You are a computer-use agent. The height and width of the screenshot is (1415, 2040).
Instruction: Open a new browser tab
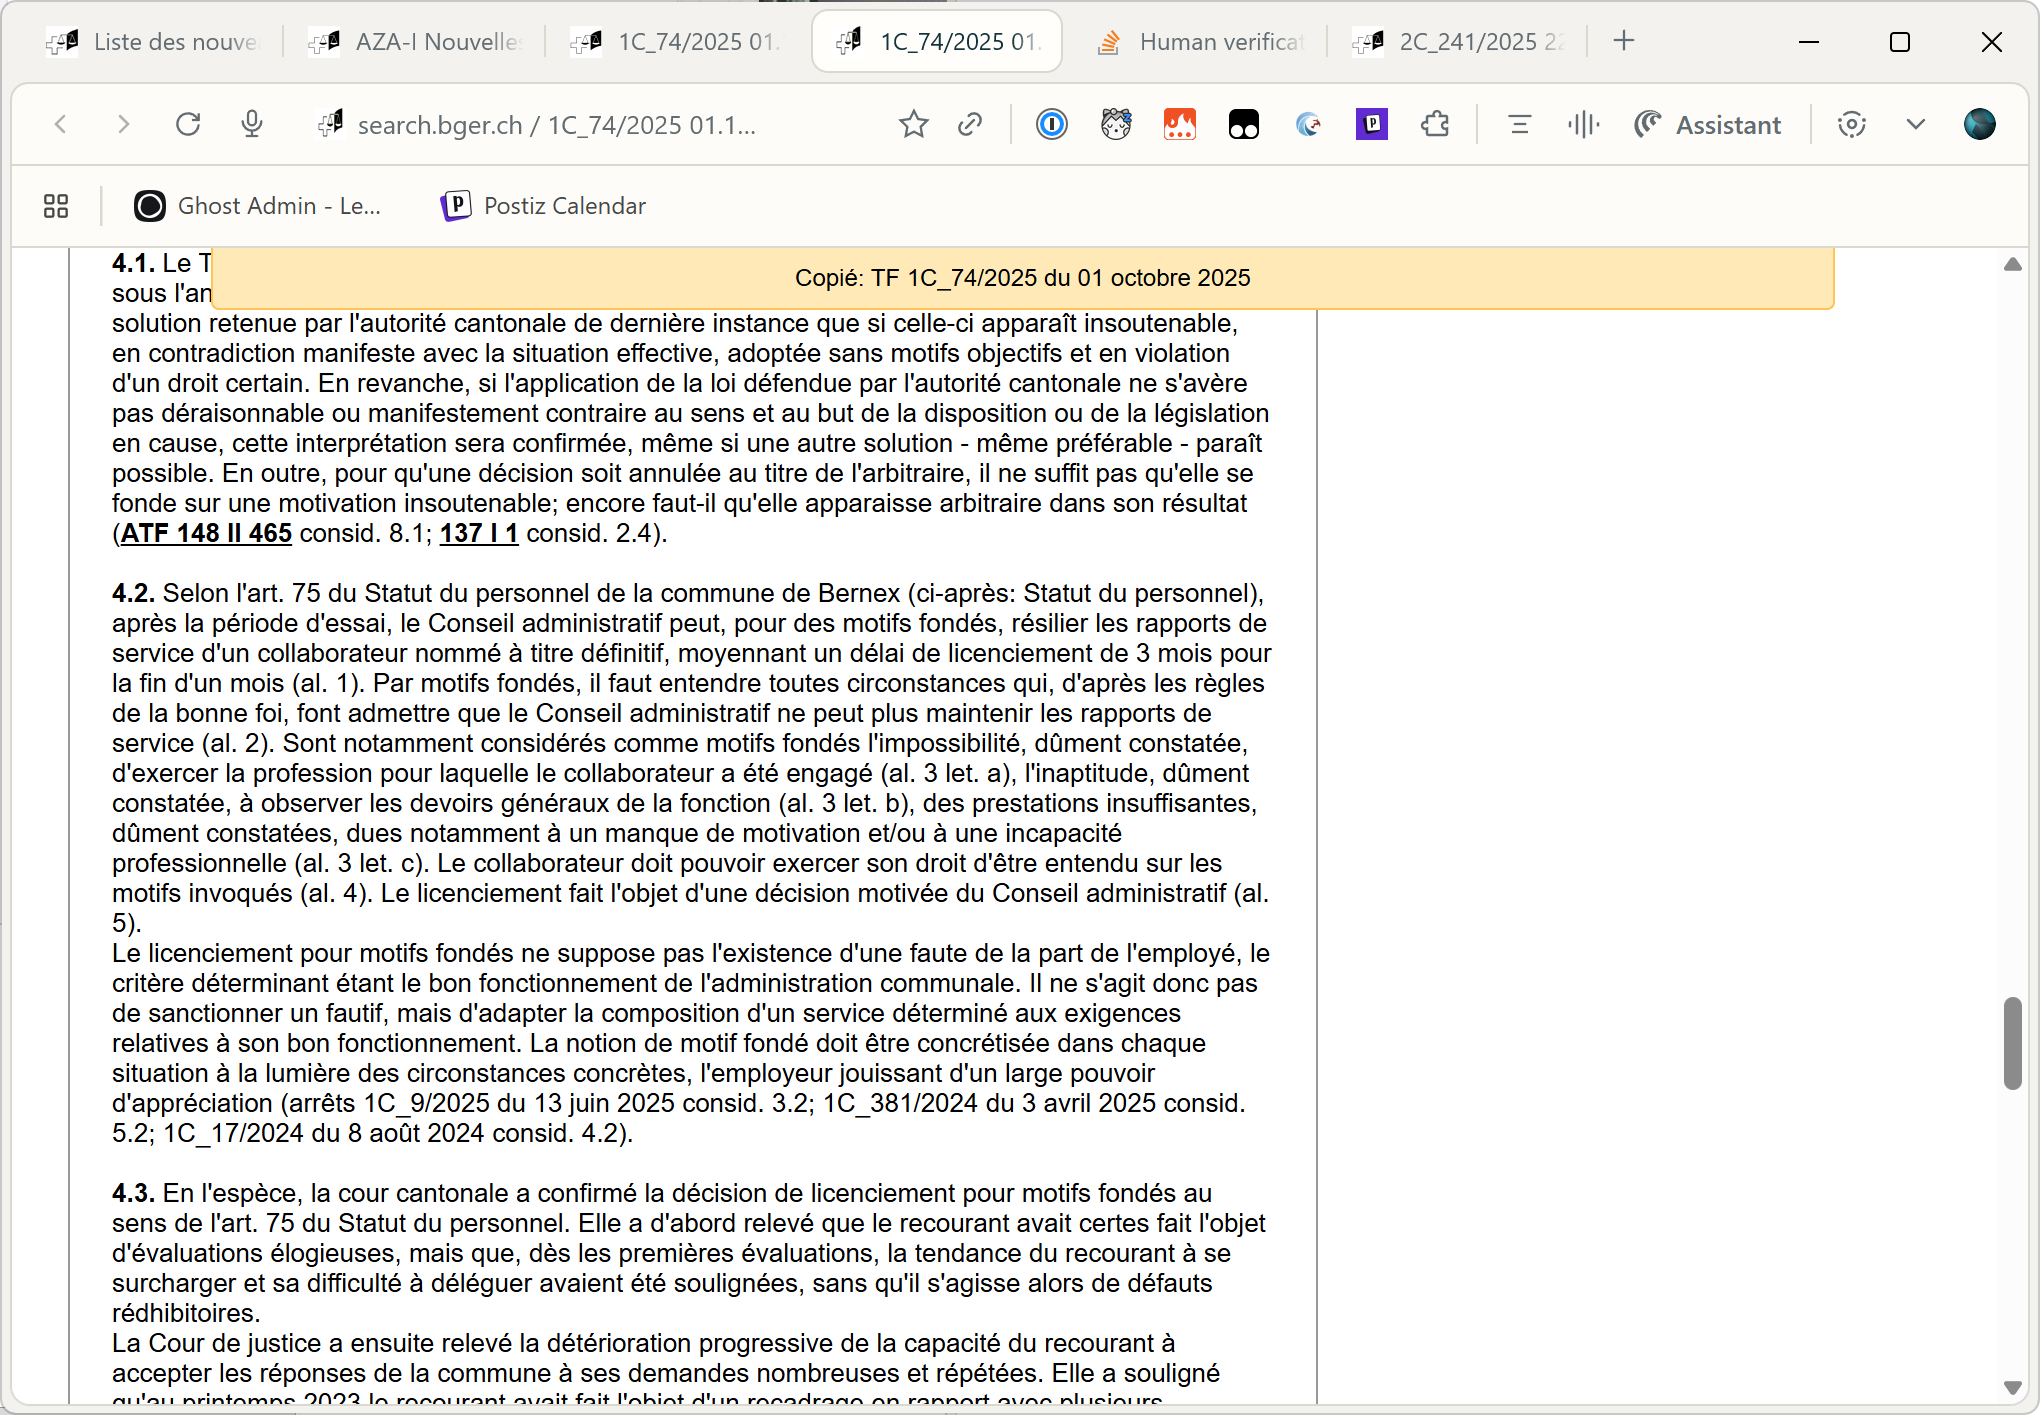pyautogui.click(x=1624, y=41)
